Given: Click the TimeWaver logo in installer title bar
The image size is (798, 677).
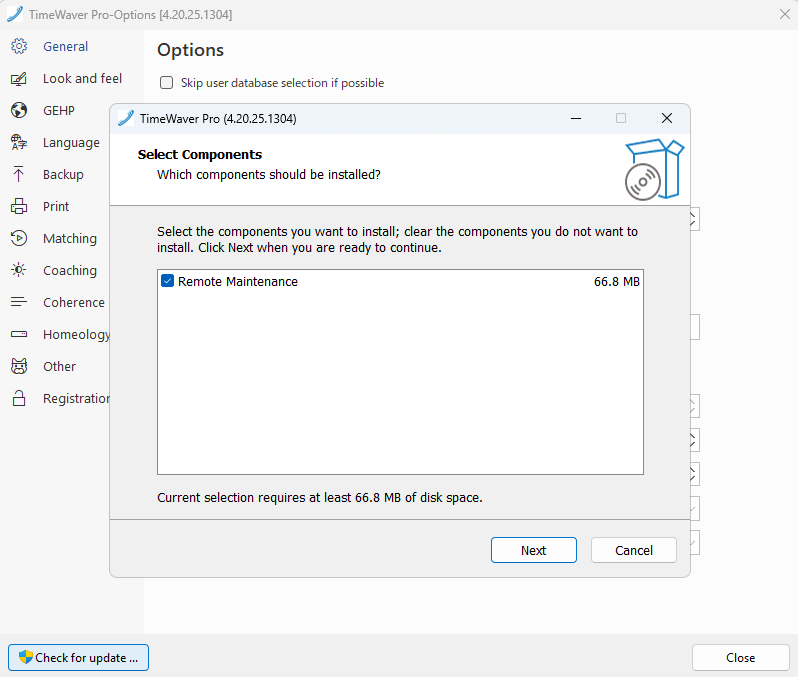Looking at the screenshot, I should pos(126,118).
